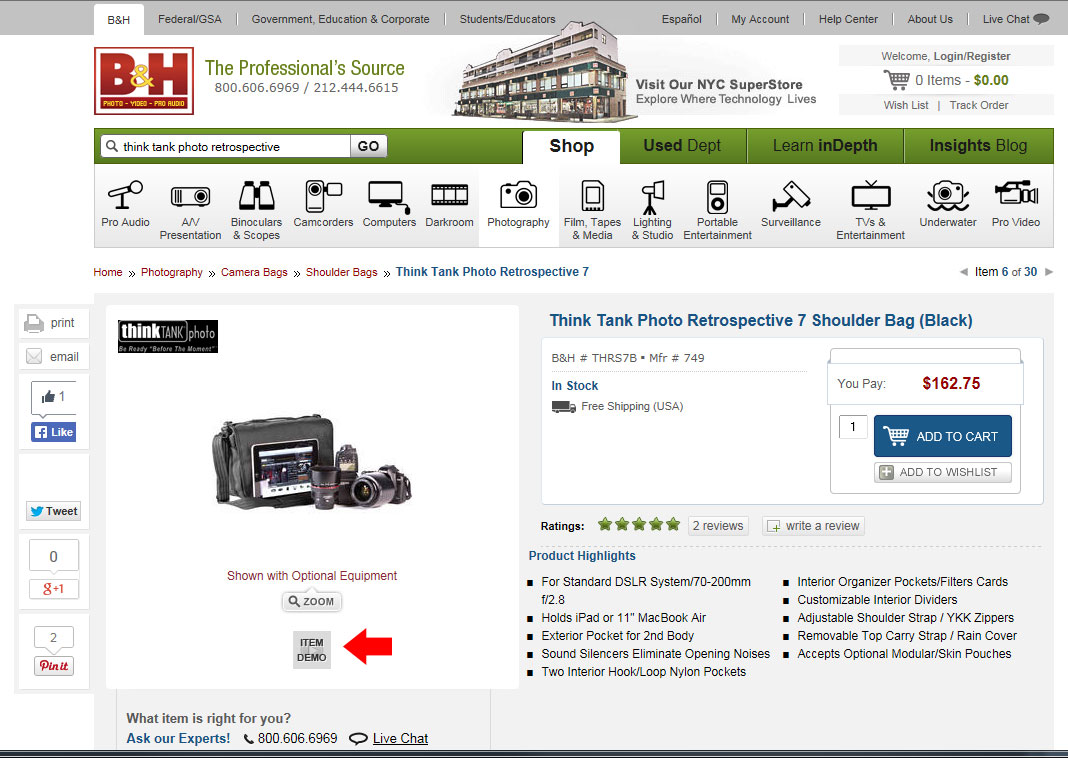
Task: Open the 2 reviews link
Action: tap(718, 526)
